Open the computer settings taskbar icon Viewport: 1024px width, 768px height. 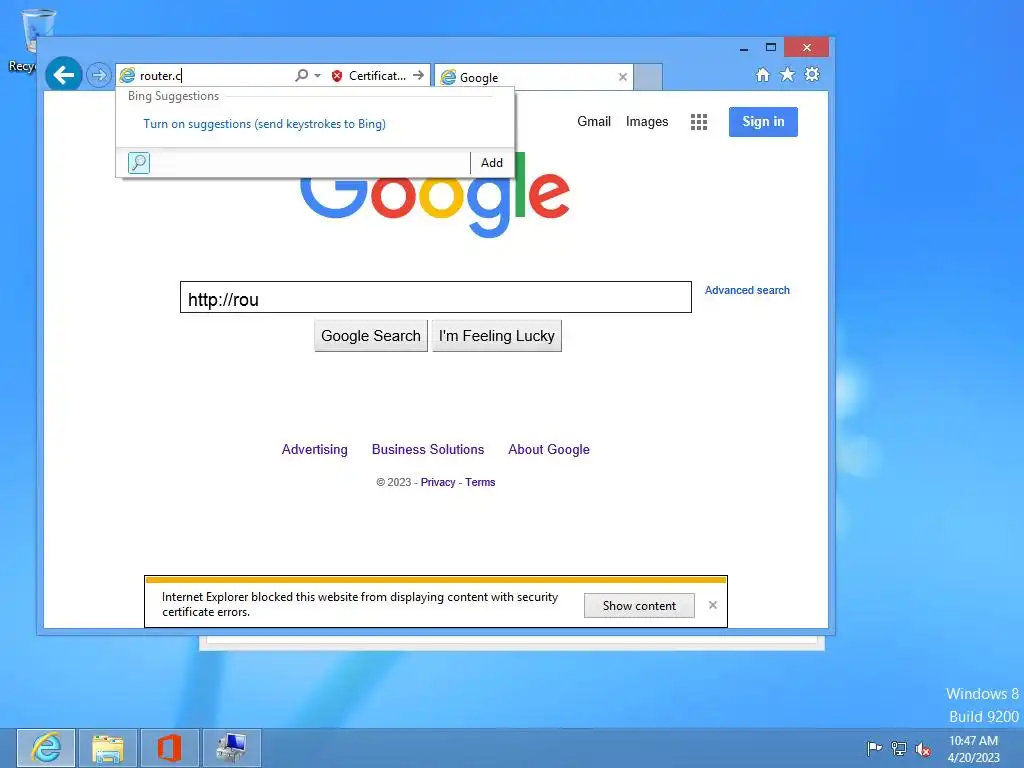click(231, 748)
